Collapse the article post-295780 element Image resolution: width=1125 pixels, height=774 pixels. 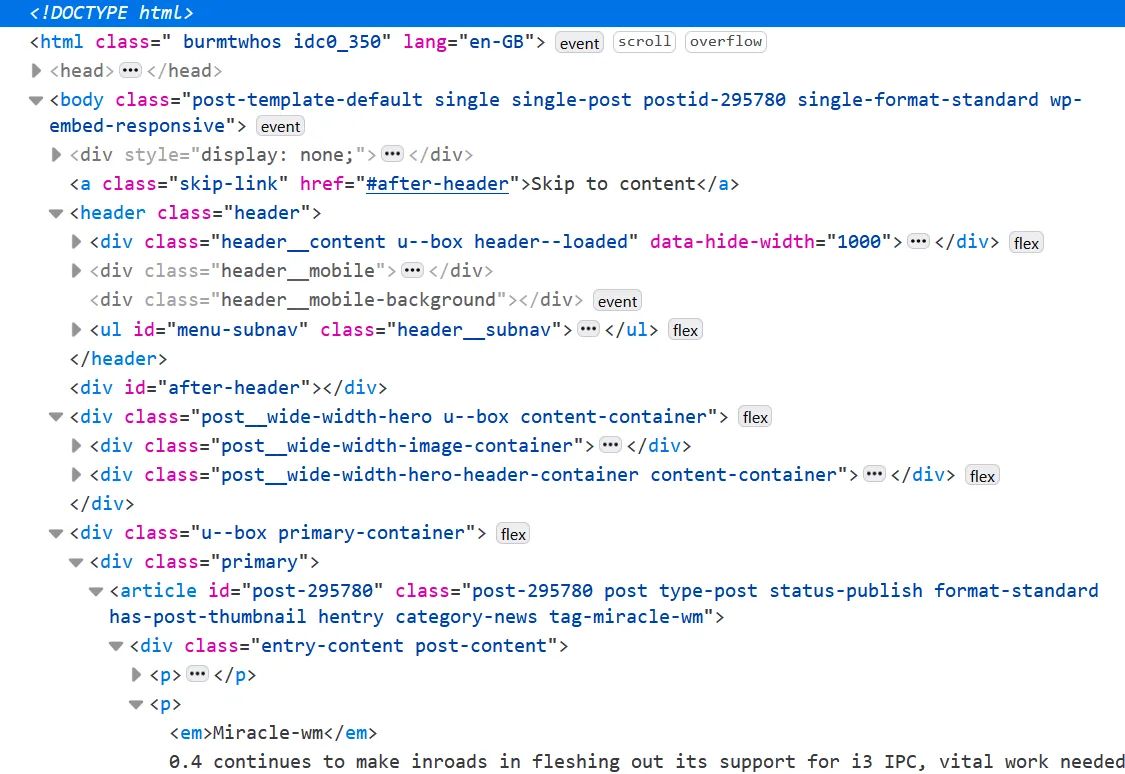tap(95, 591)
